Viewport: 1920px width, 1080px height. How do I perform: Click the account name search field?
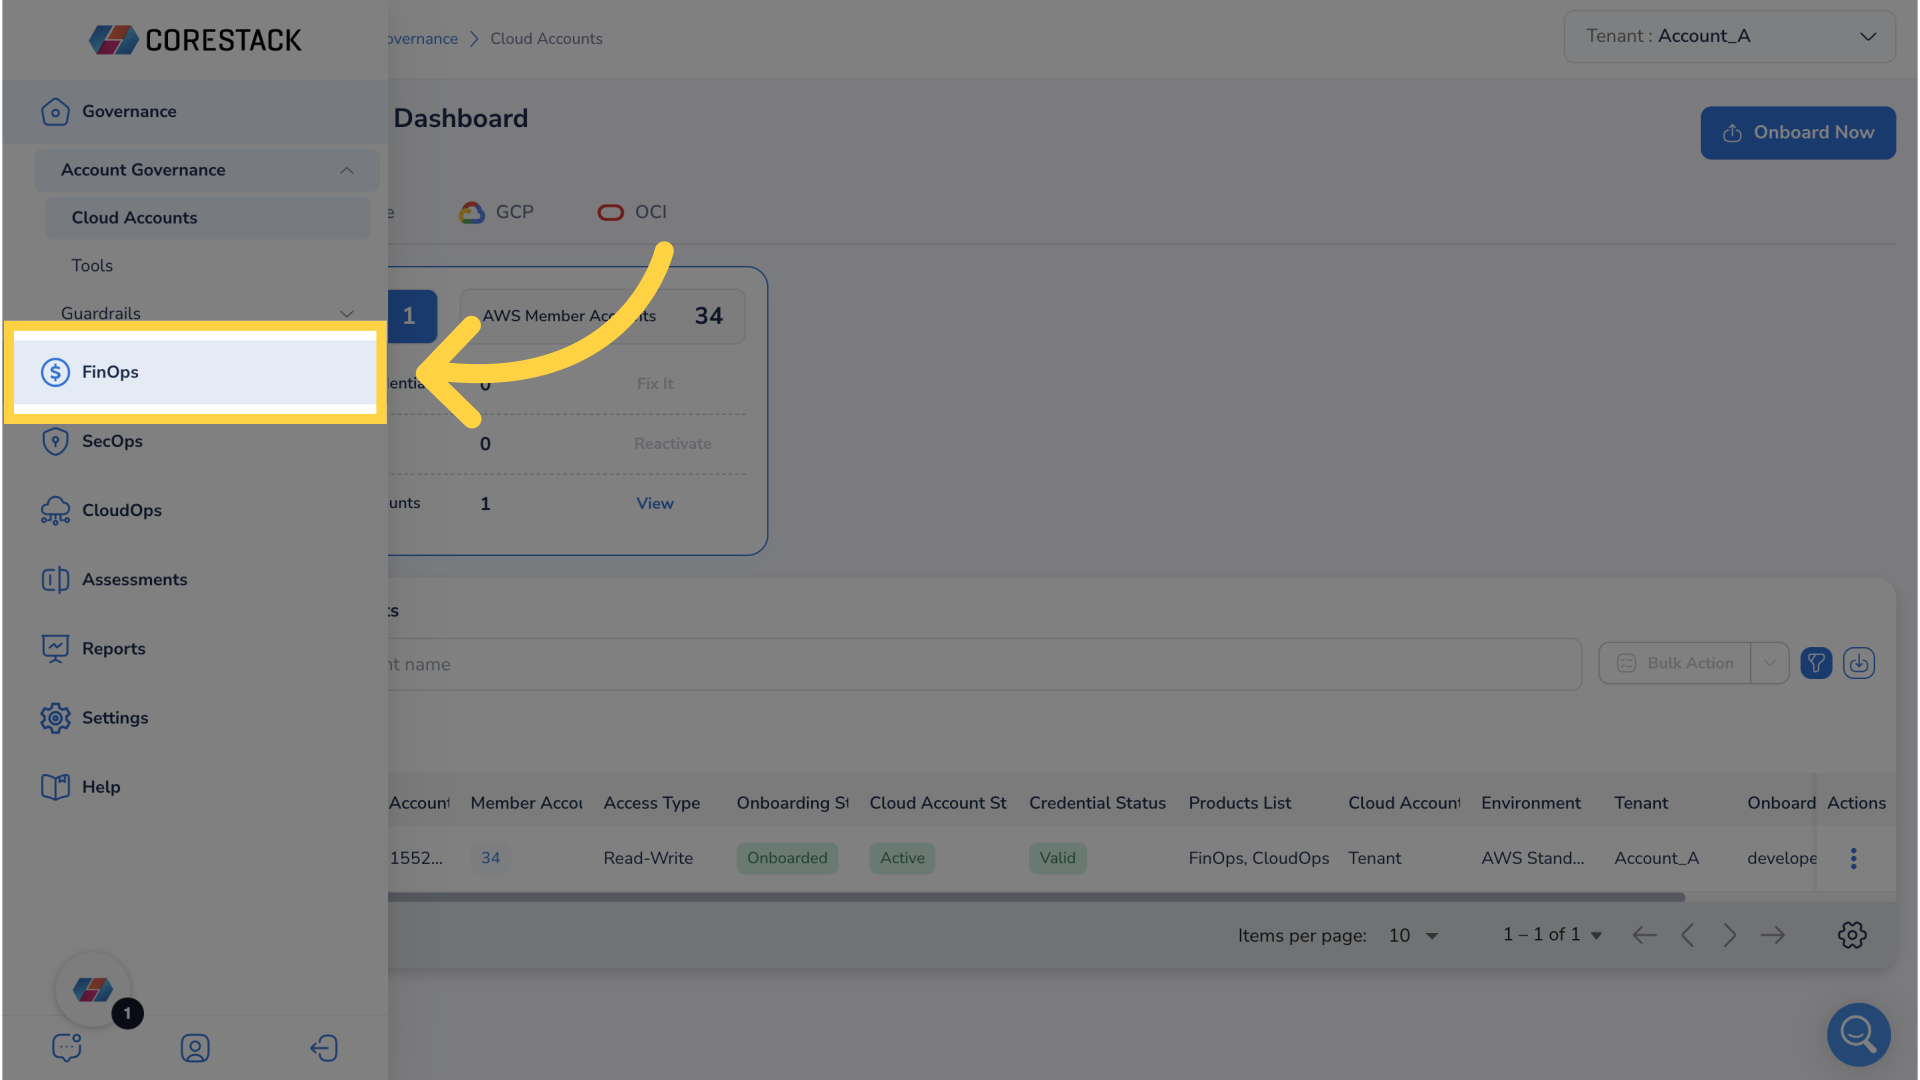pos(984,664)
